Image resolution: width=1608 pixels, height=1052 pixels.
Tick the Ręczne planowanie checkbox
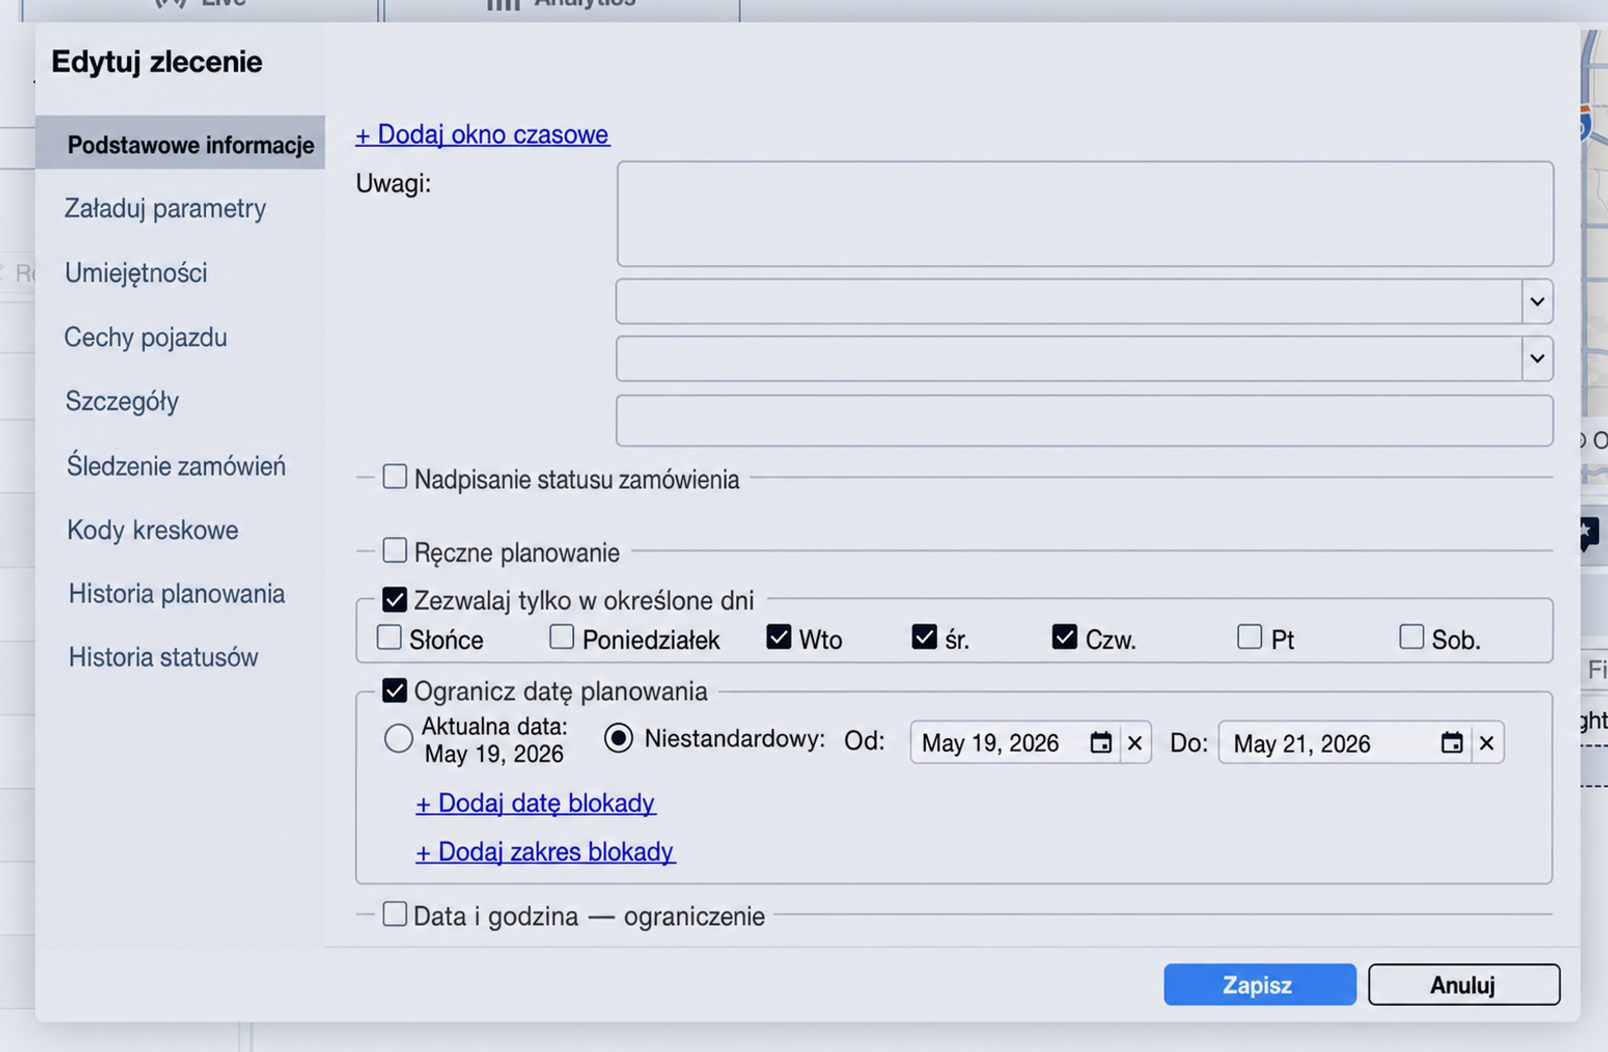click(x=395, y=550)
